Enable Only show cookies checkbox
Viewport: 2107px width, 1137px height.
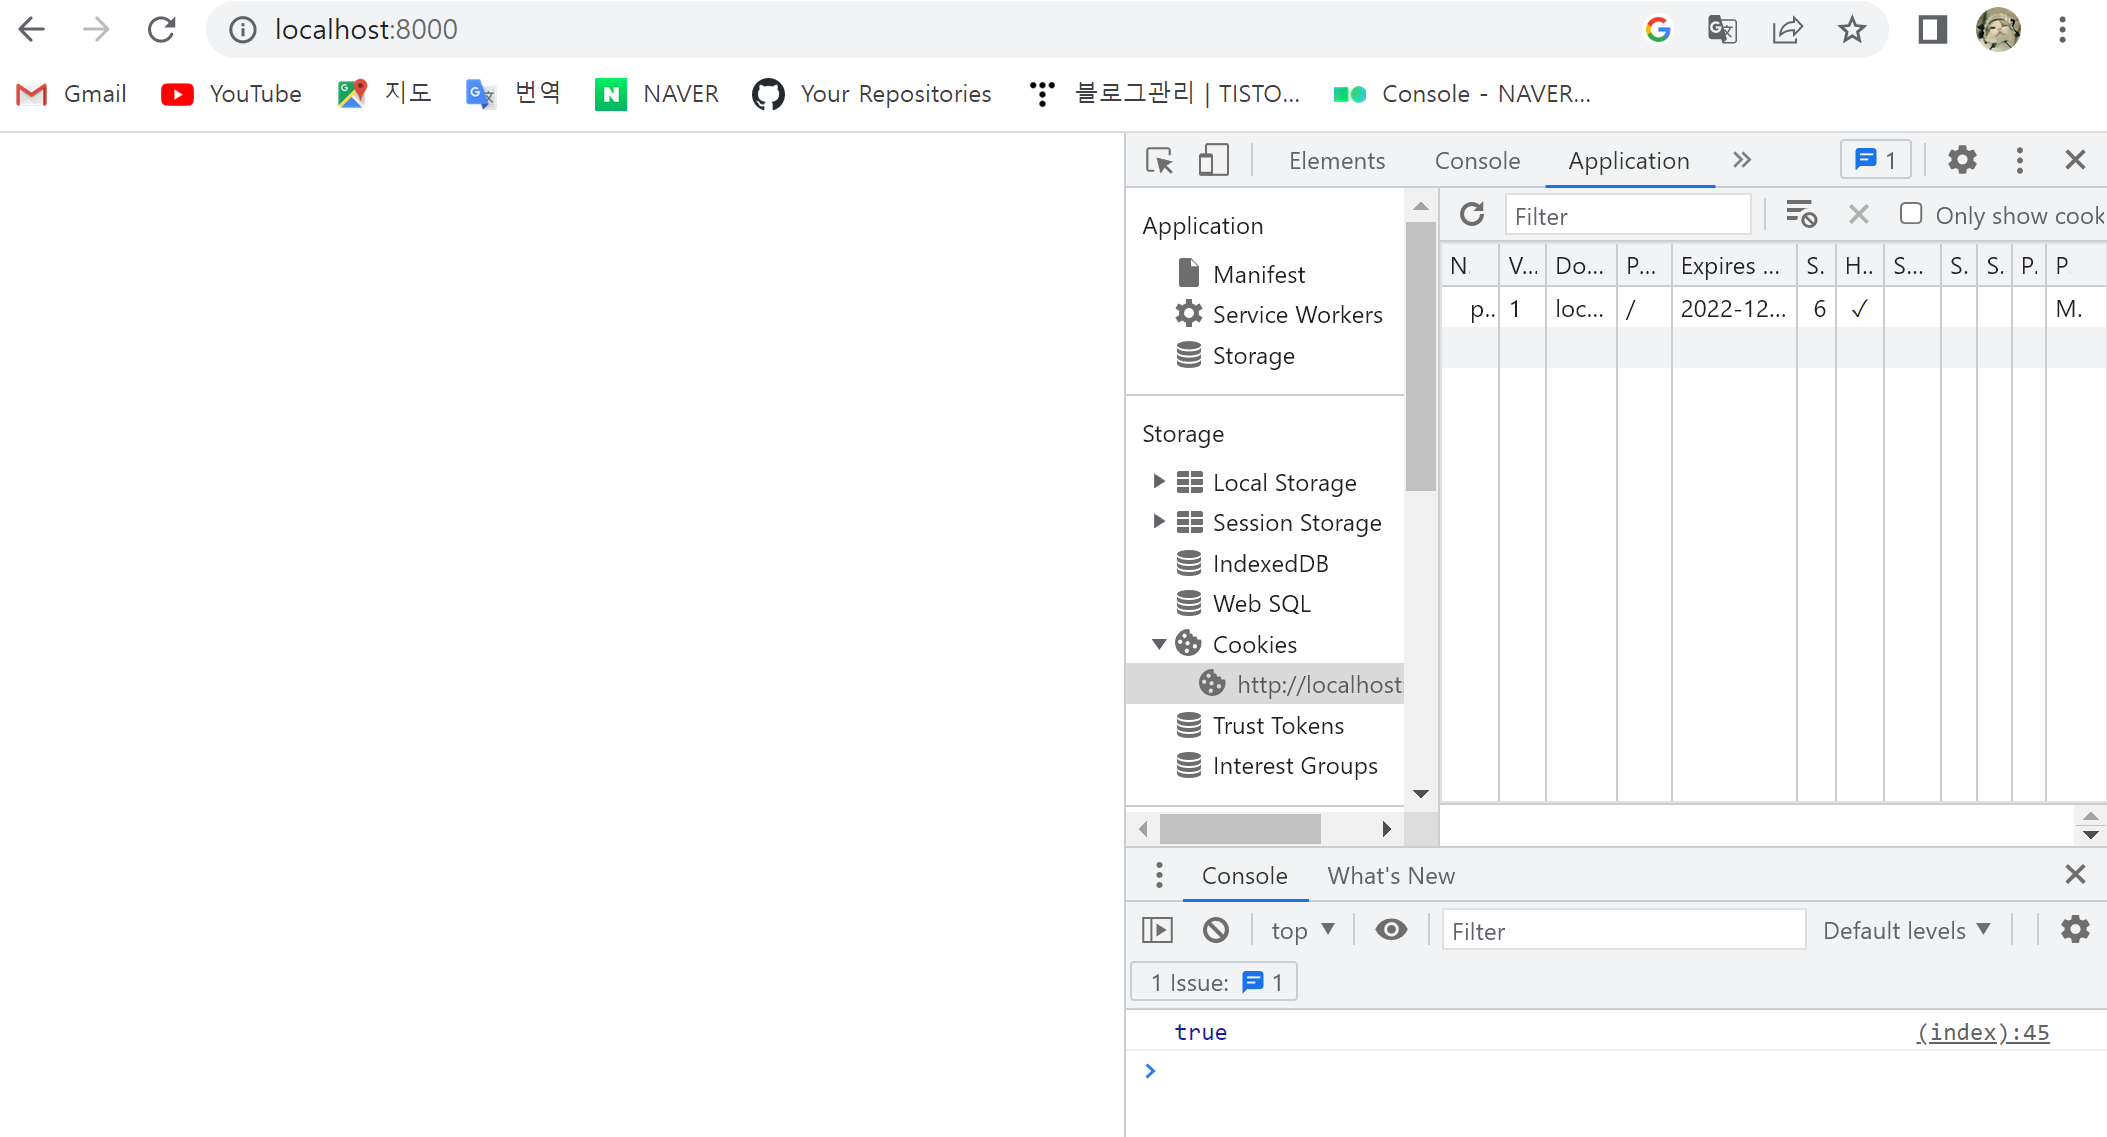coord(1911,214)
